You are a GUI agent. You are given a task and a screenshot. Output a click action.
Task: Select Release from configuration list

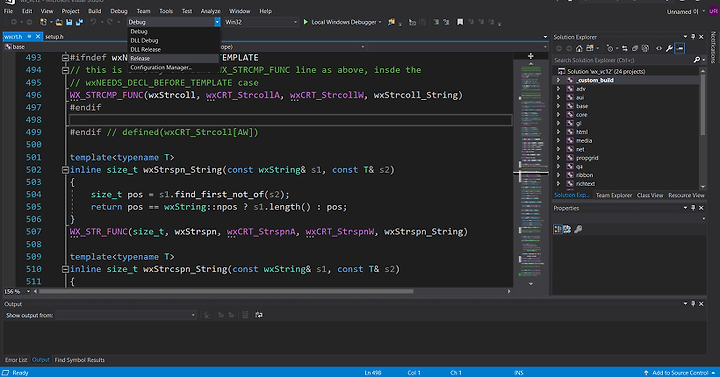(x=174, y=58)
